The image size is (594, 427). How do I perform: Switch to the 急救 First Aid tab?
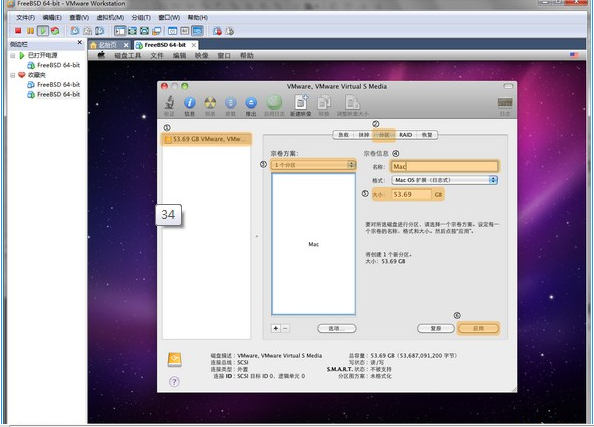pyautogui.click(x=343, y=135)
